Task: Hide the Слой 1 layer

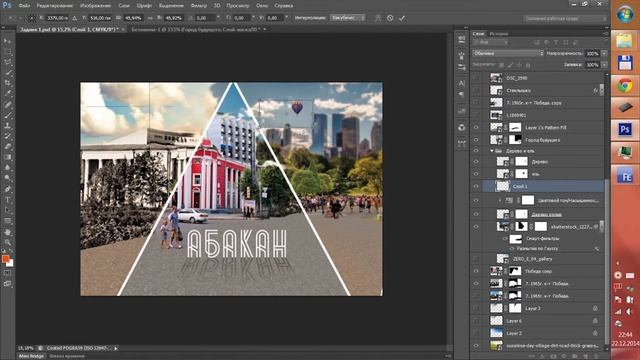Action: click(x=476, y=186)
